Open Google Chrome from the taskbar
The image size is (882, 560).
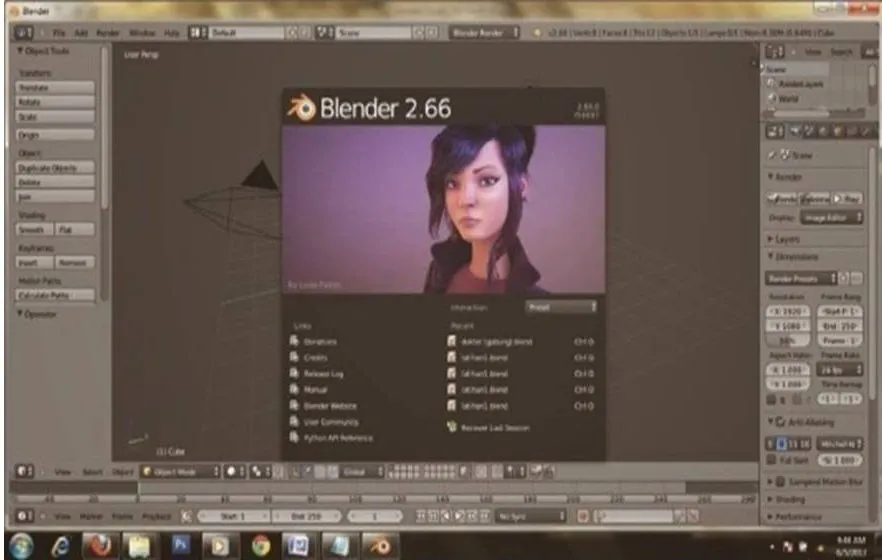click(260, 545)
